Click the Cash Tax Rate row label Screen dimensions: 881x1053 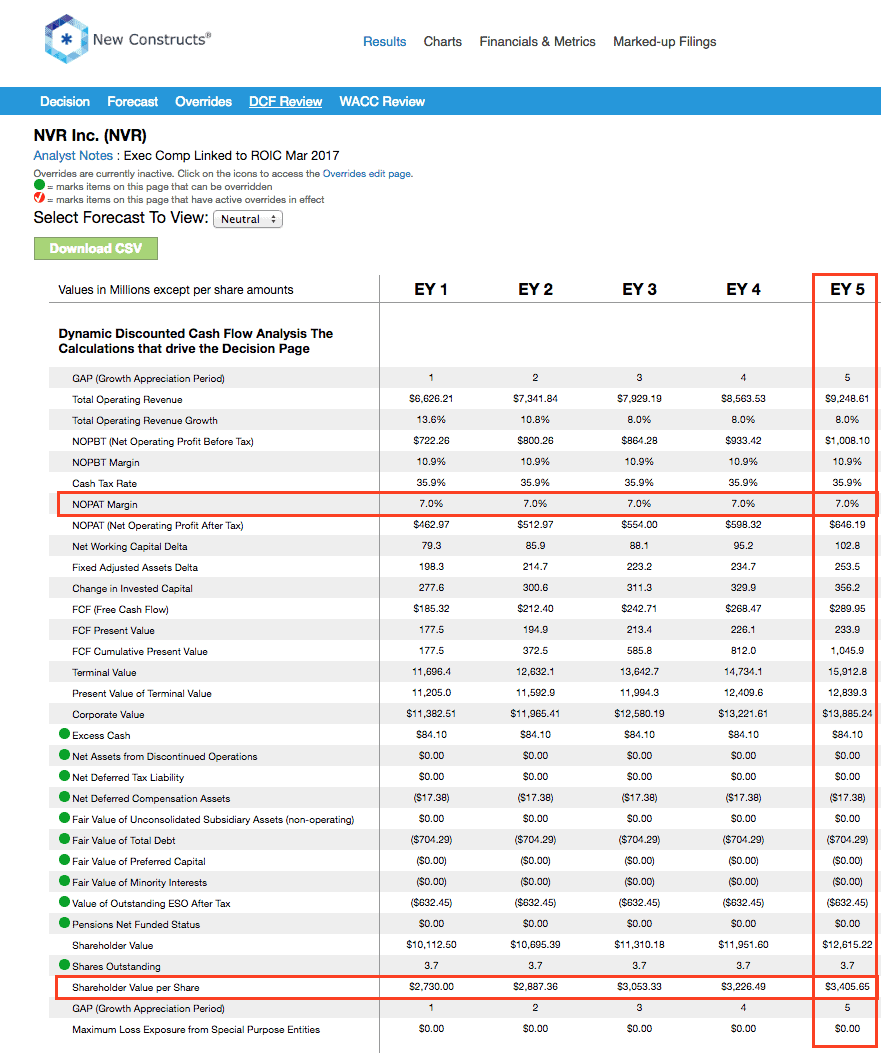104,484
